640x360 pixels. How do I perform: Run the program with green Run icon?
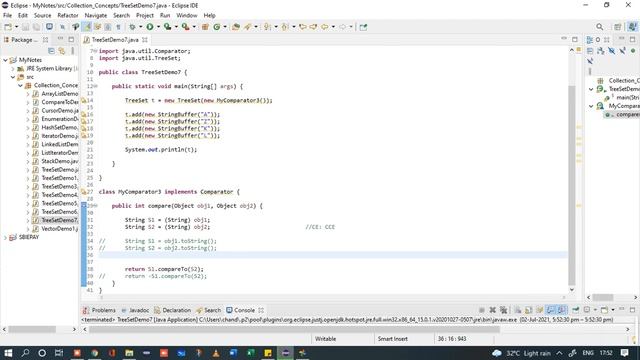pos(150,27)
